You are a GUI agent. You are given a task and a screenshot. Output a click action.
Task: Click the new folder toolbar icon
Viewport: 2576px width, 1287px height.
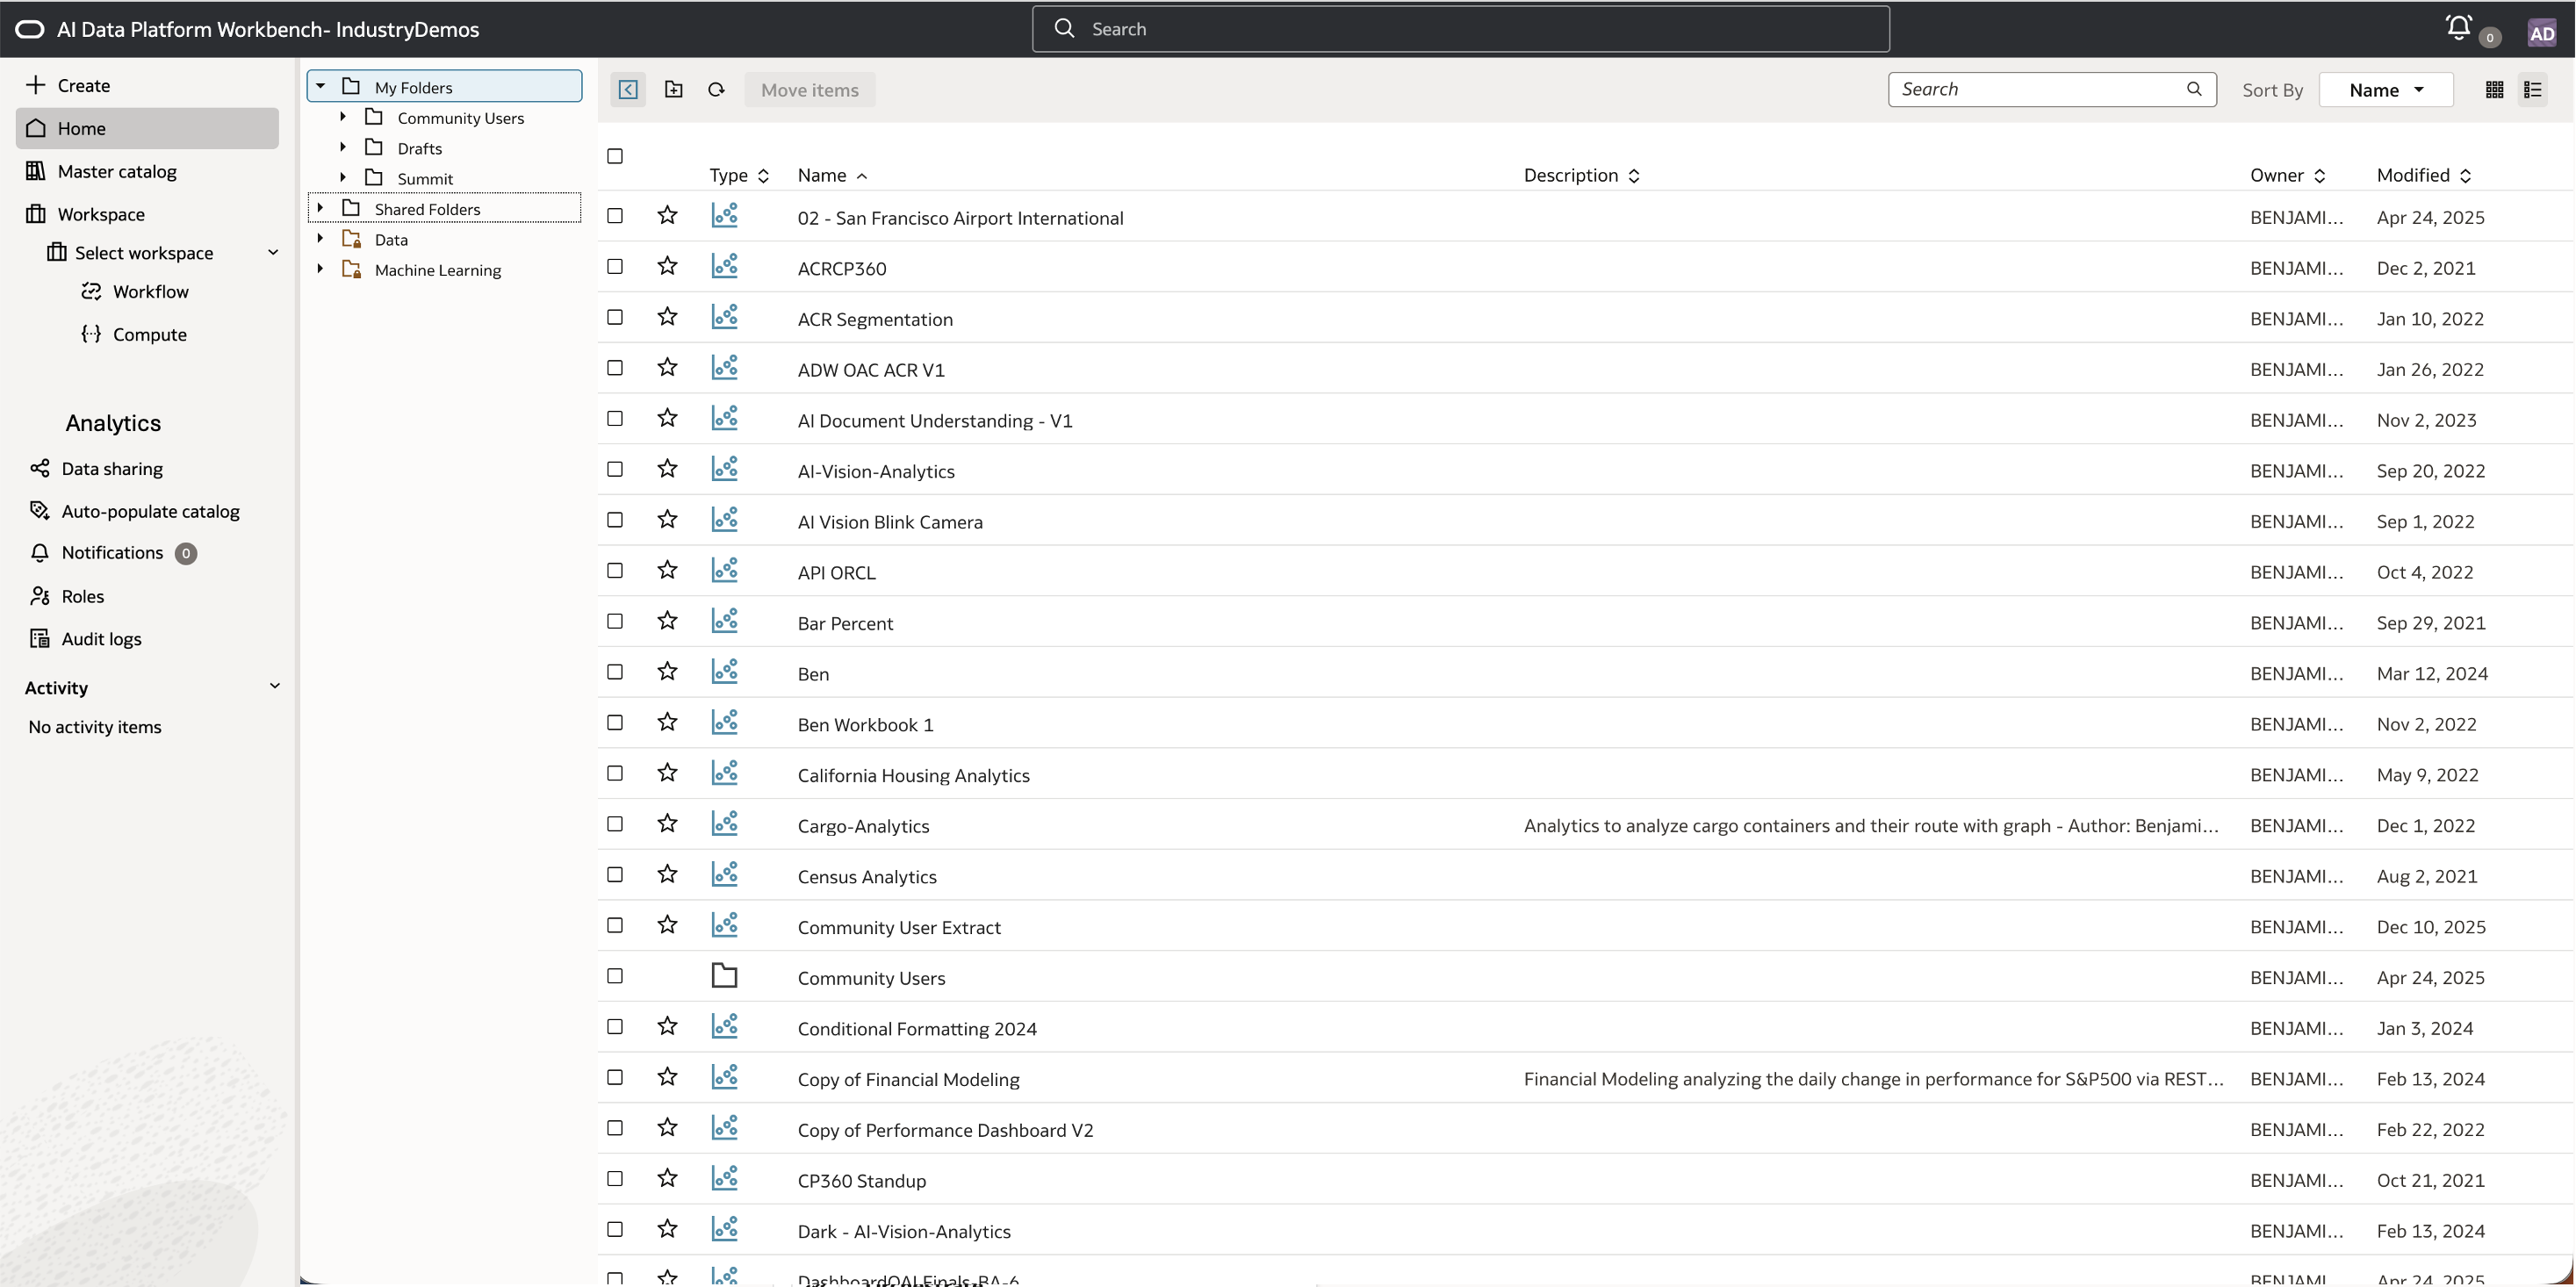pos(674,90)
